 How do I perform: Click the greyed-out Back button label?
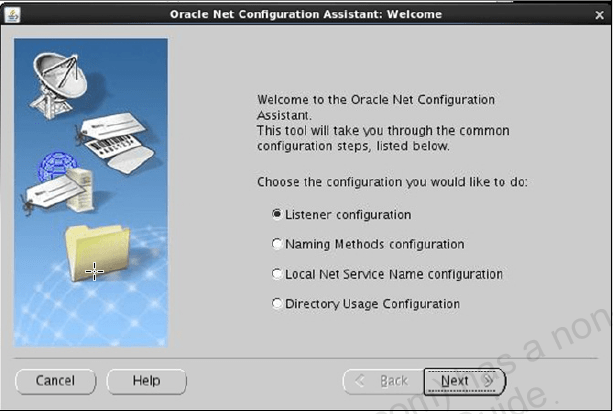click(393, 381)
